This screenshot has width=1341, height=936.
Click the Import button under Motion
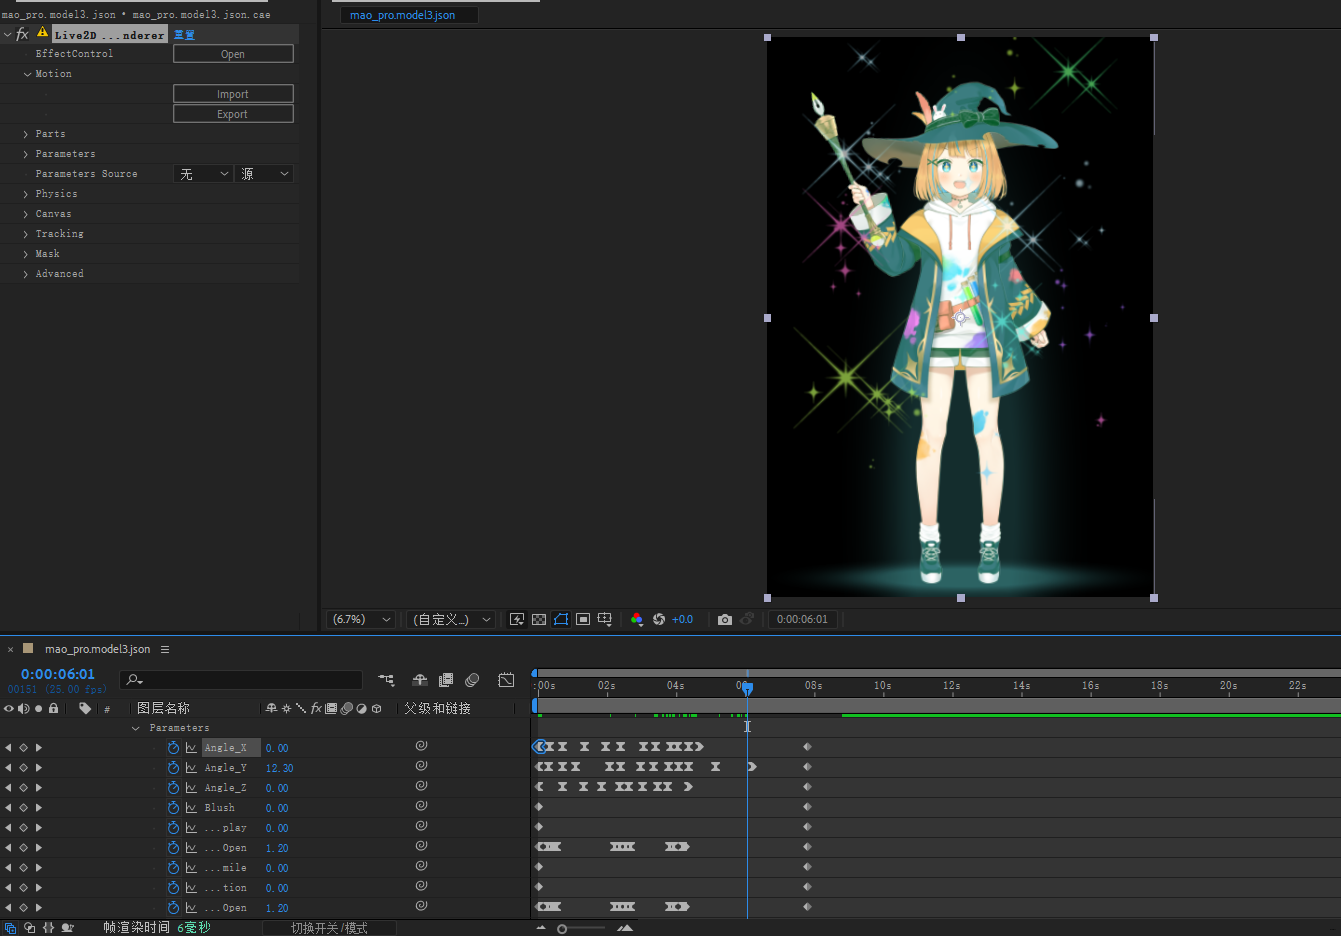233,94
